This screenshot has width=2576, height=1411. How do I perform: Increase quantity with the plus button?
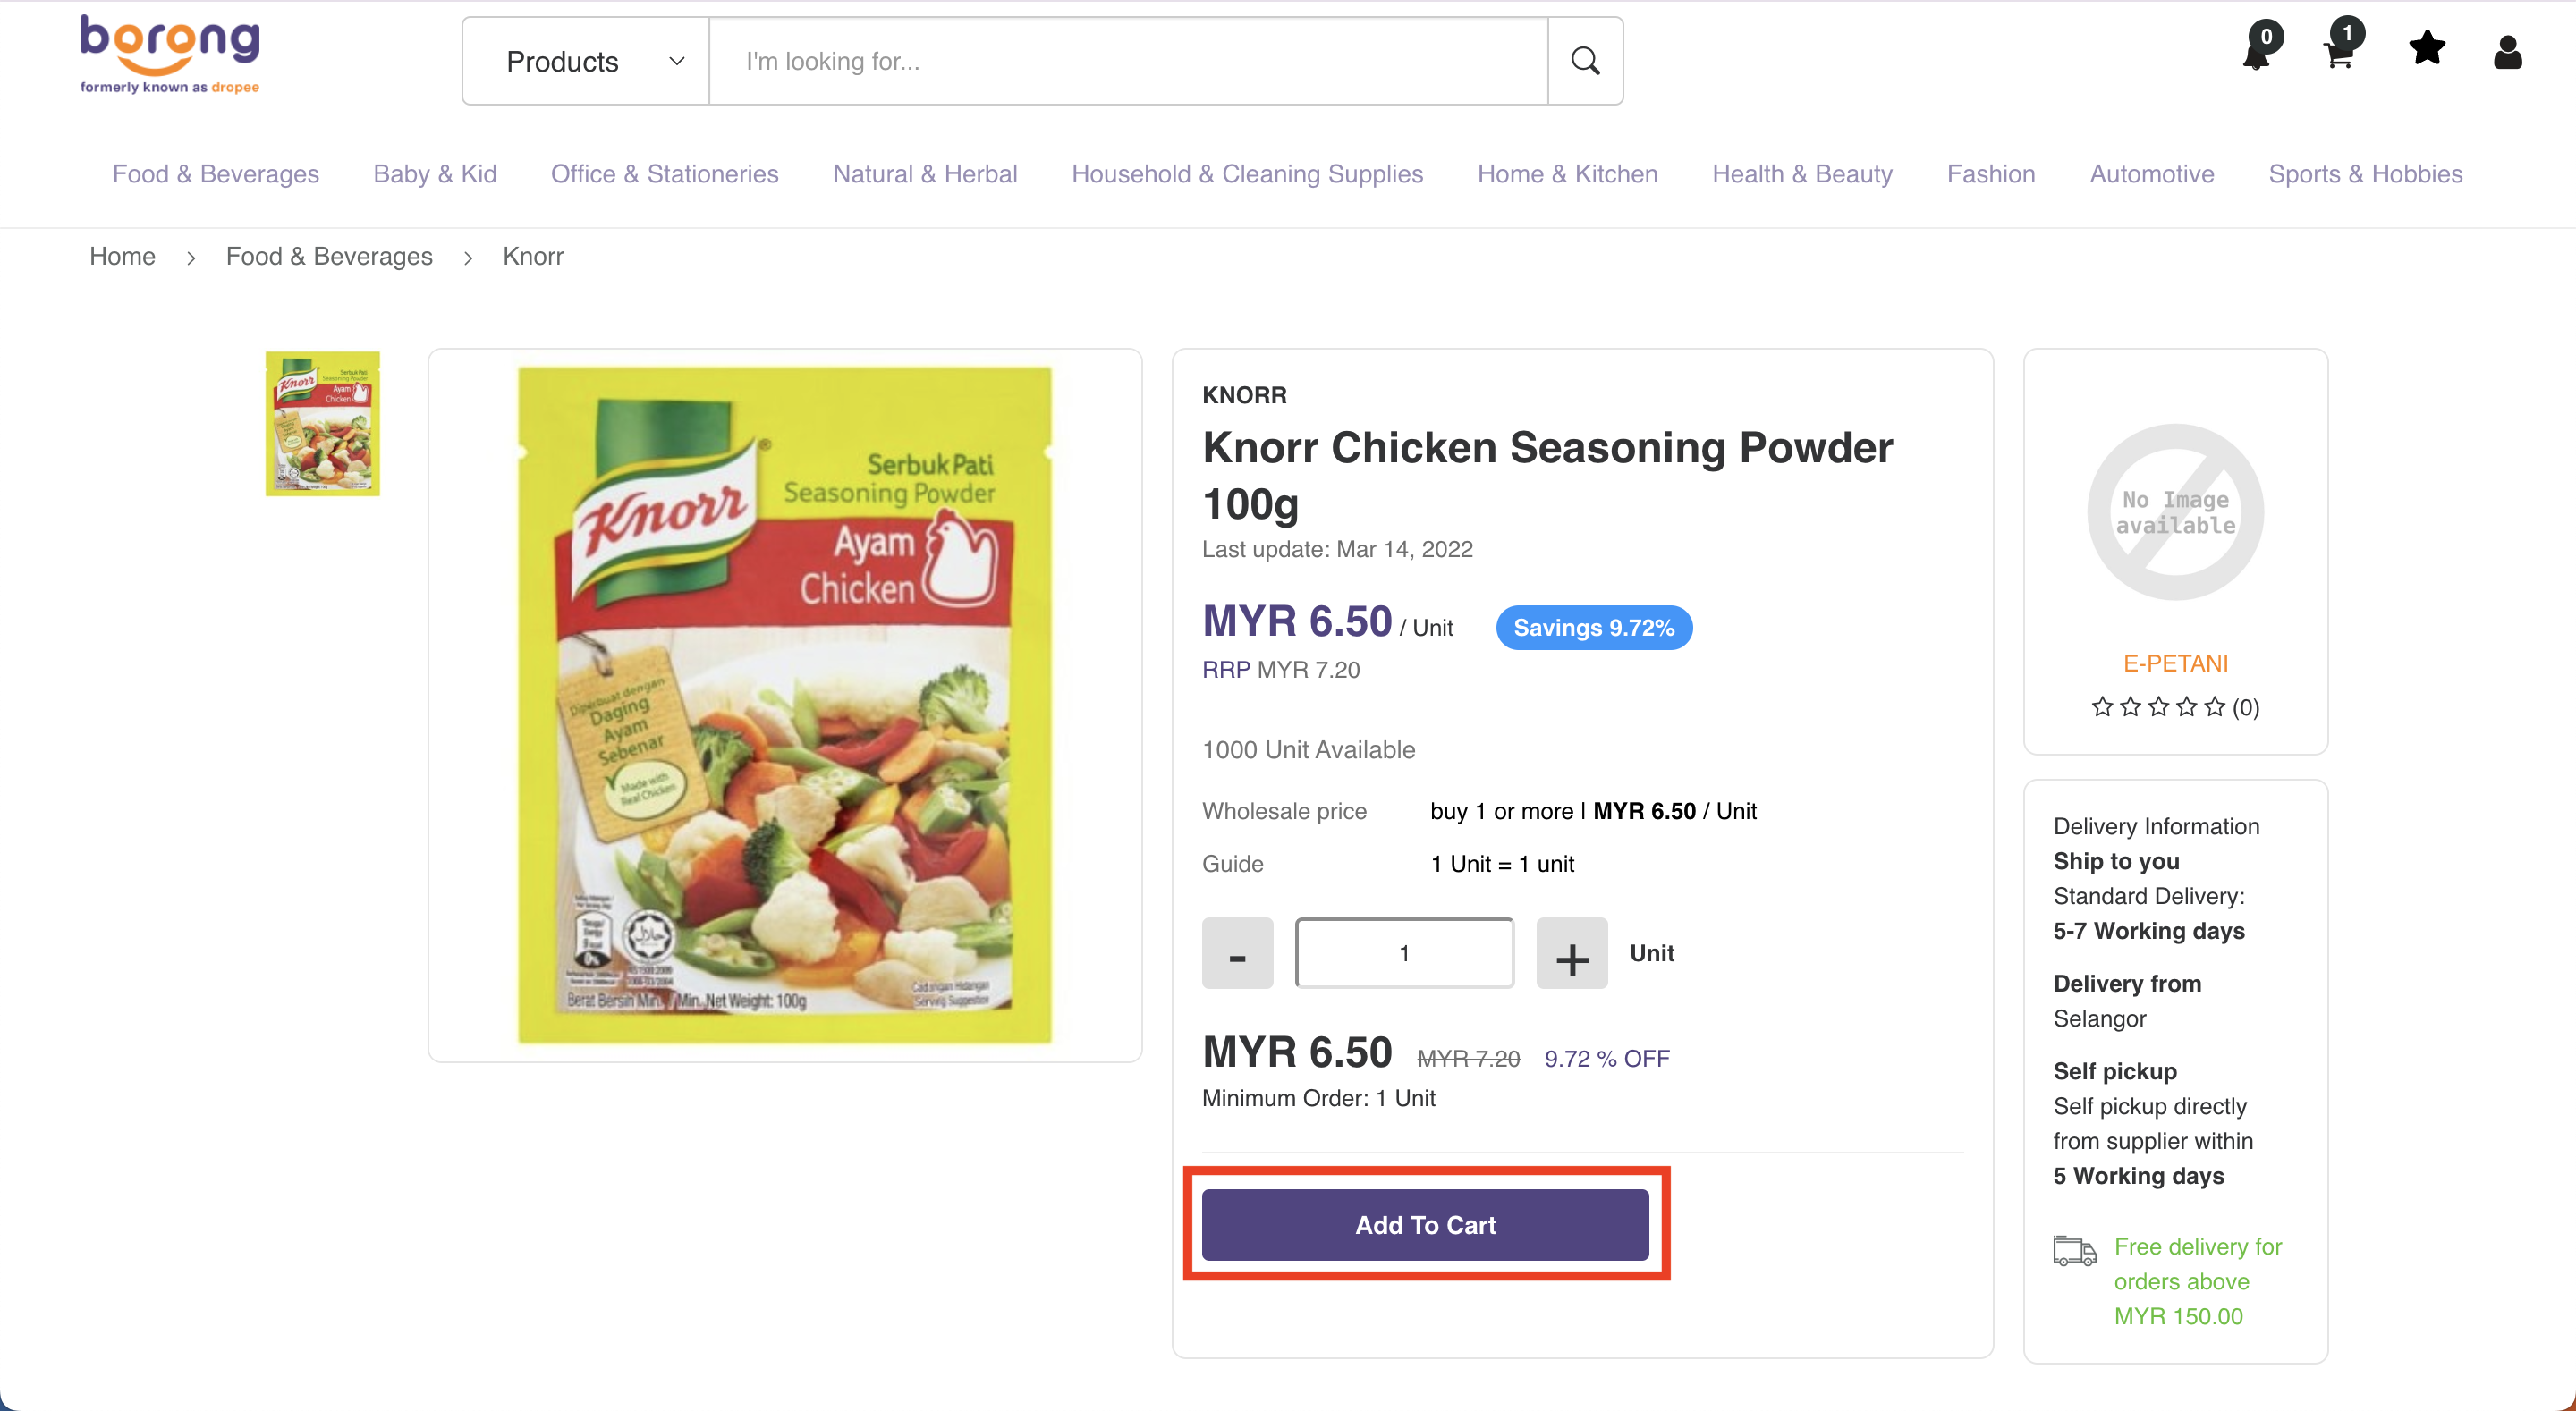pos(1571,953)
